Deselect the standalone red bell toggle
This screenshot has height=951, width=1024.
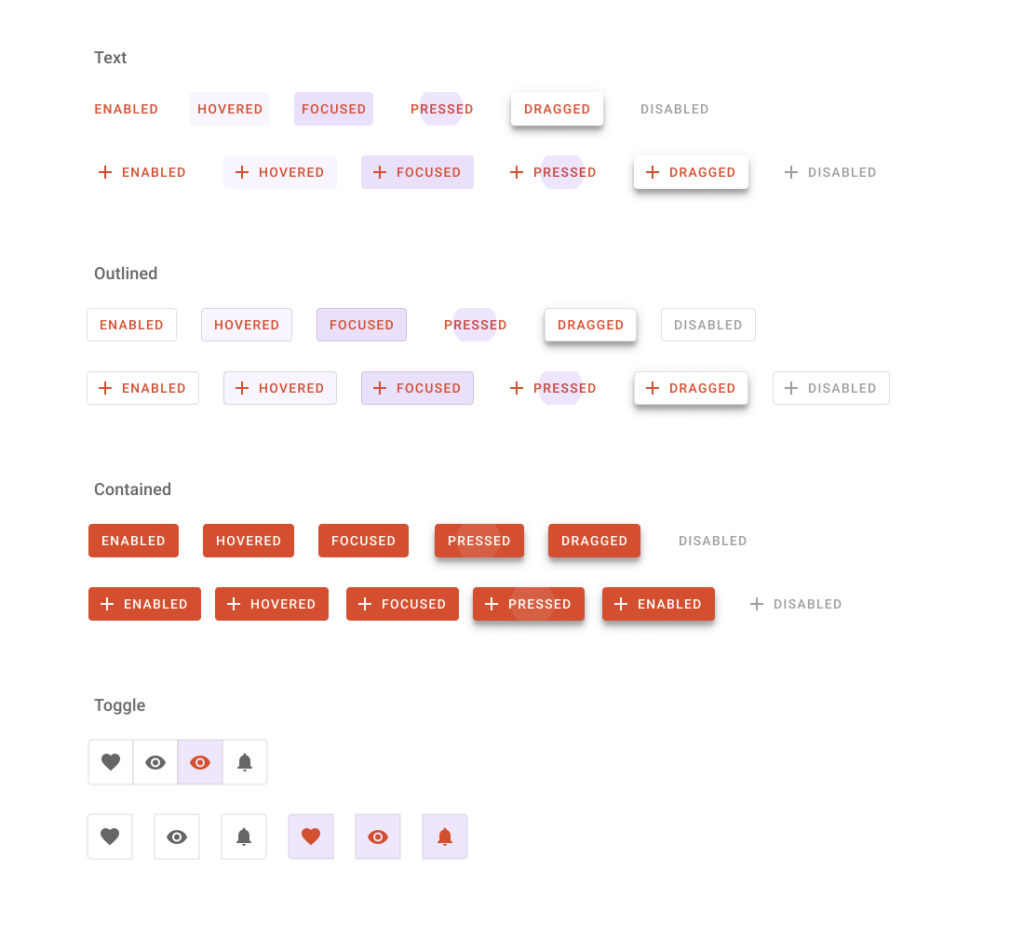(445, 836)
